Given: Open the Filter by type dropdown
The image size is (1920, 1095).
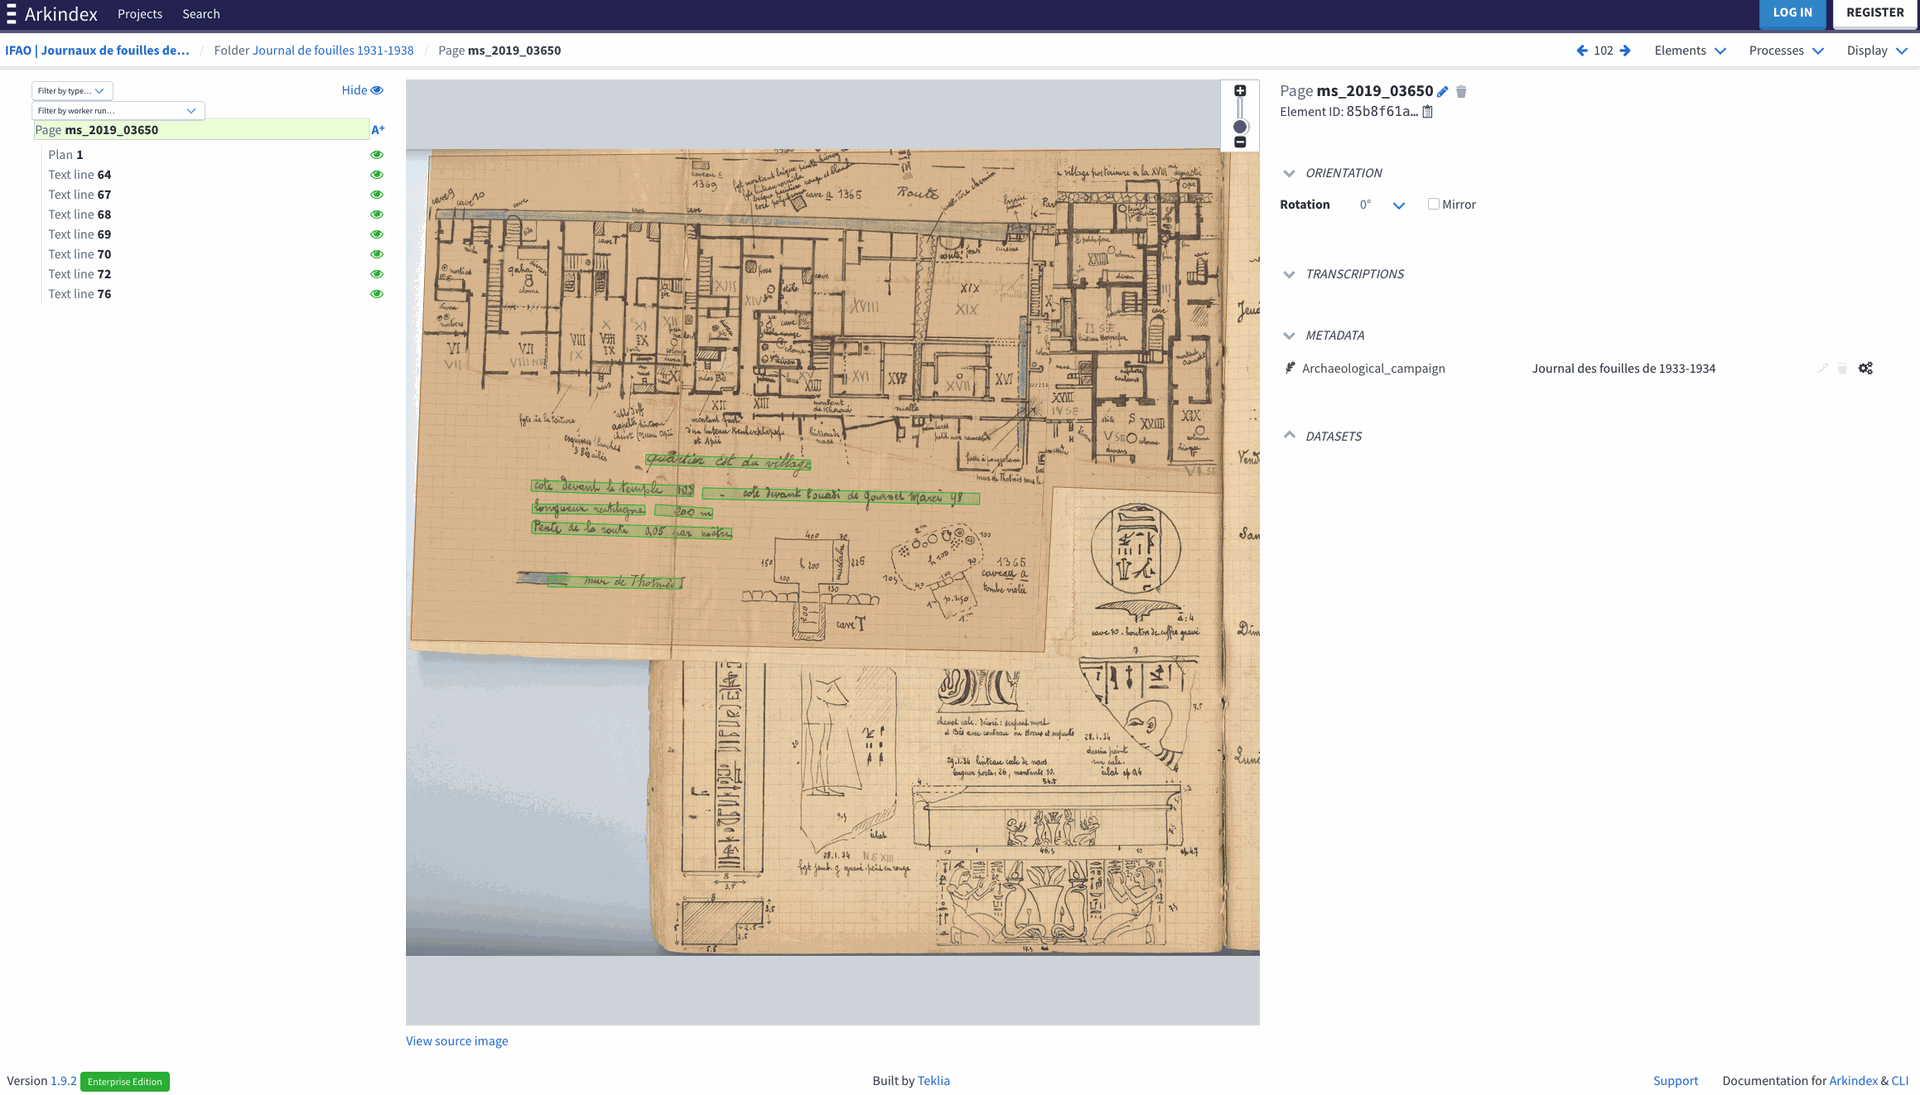Looking at the screenshot, I should pyautogui.click(x=72, y=91).
